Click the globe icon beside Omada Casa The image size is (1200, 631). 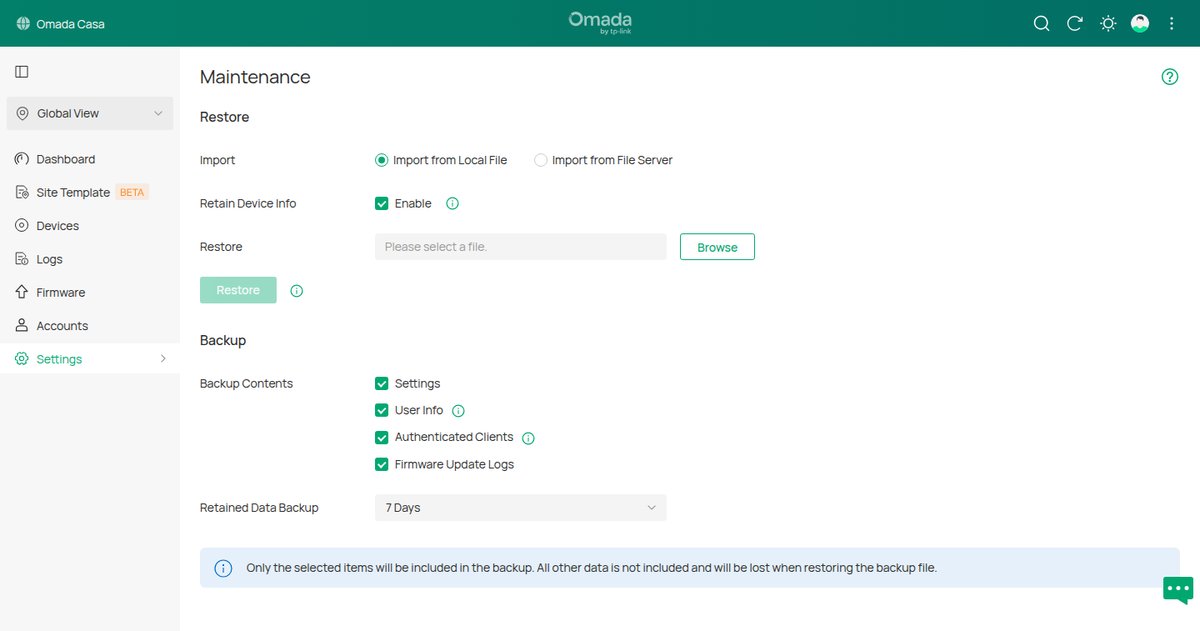23,23
